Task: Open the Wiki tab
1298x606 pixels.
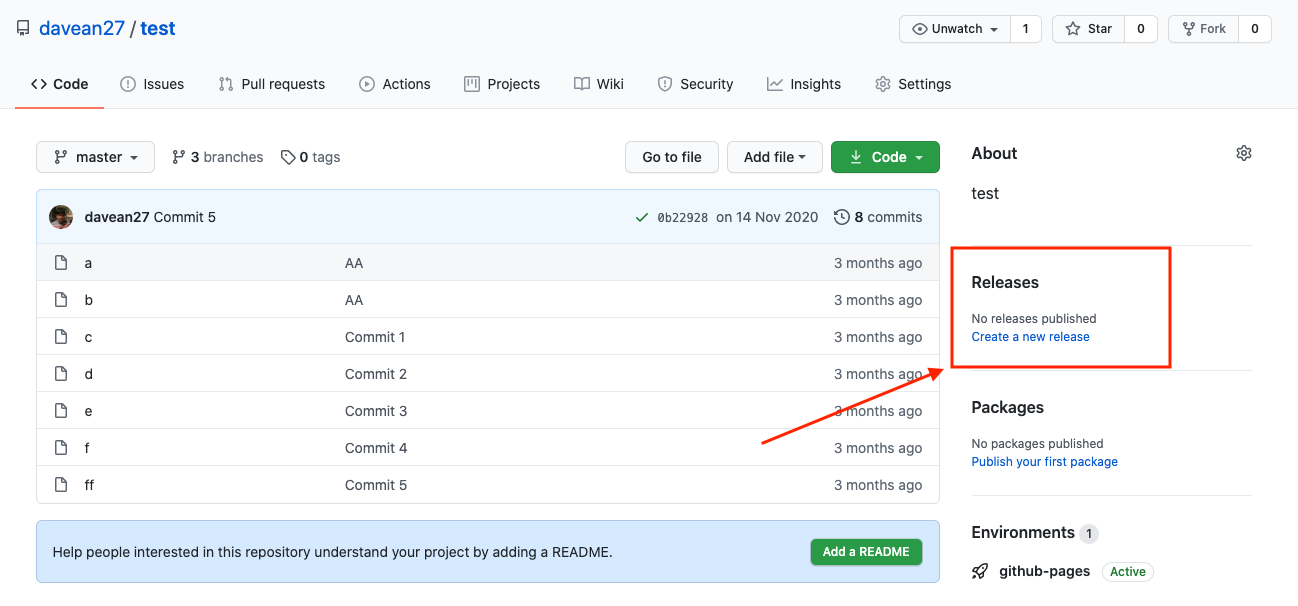Action: point(599,84)
